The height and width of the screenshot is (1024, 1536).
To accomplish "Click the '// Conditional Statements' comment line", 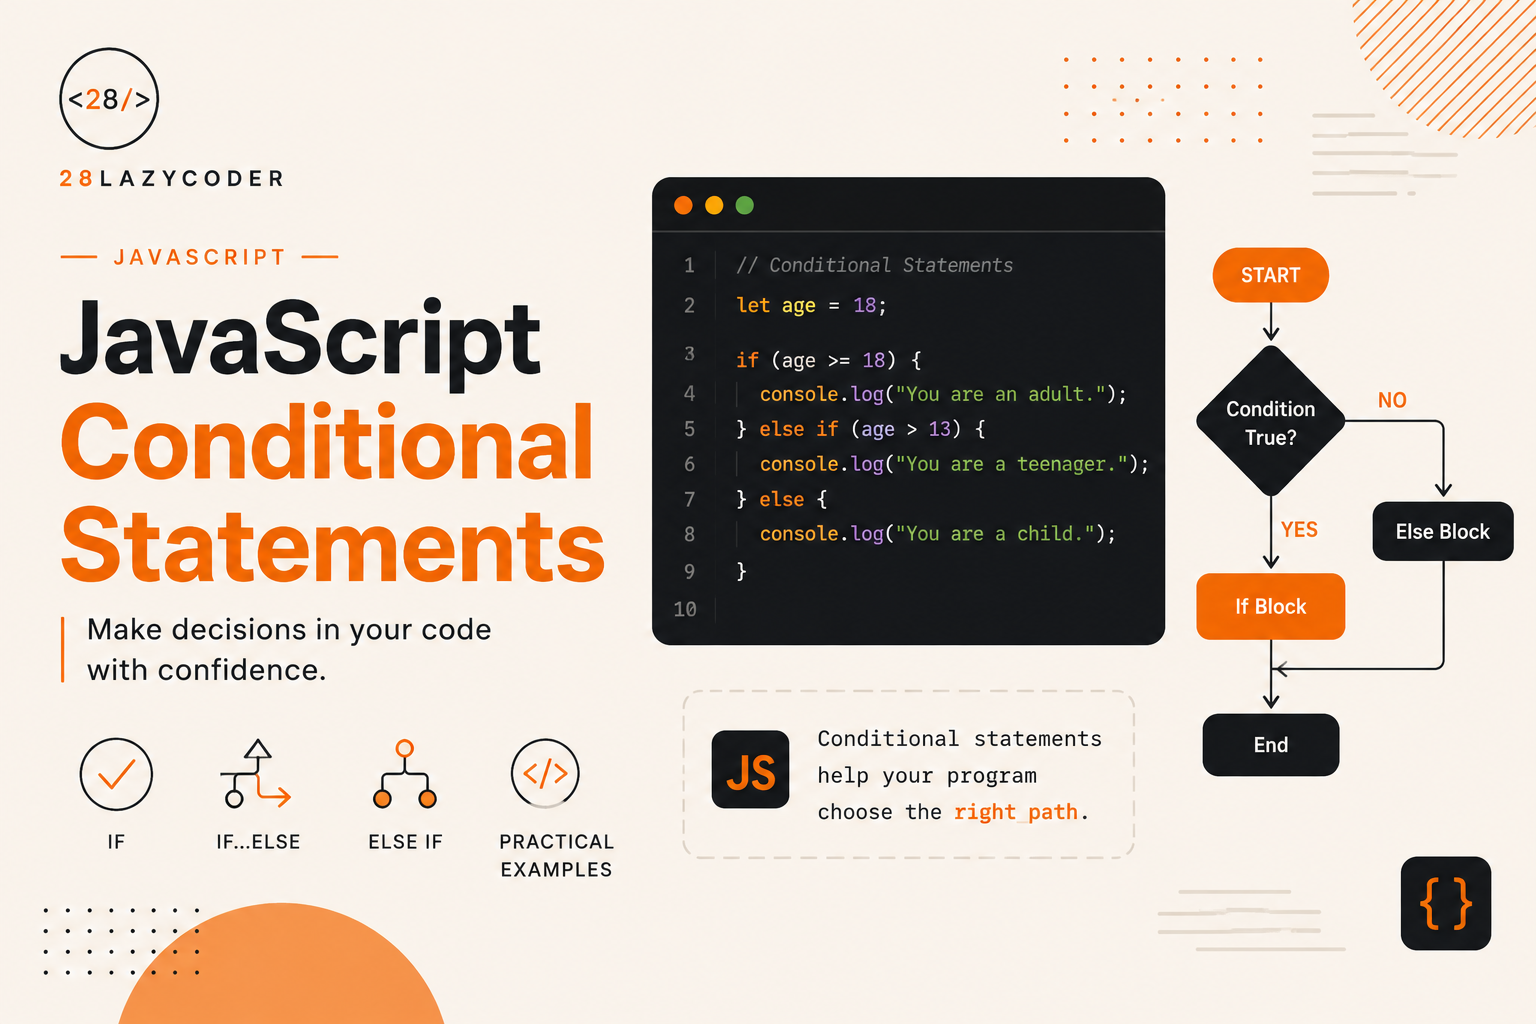I will (874, 265).
